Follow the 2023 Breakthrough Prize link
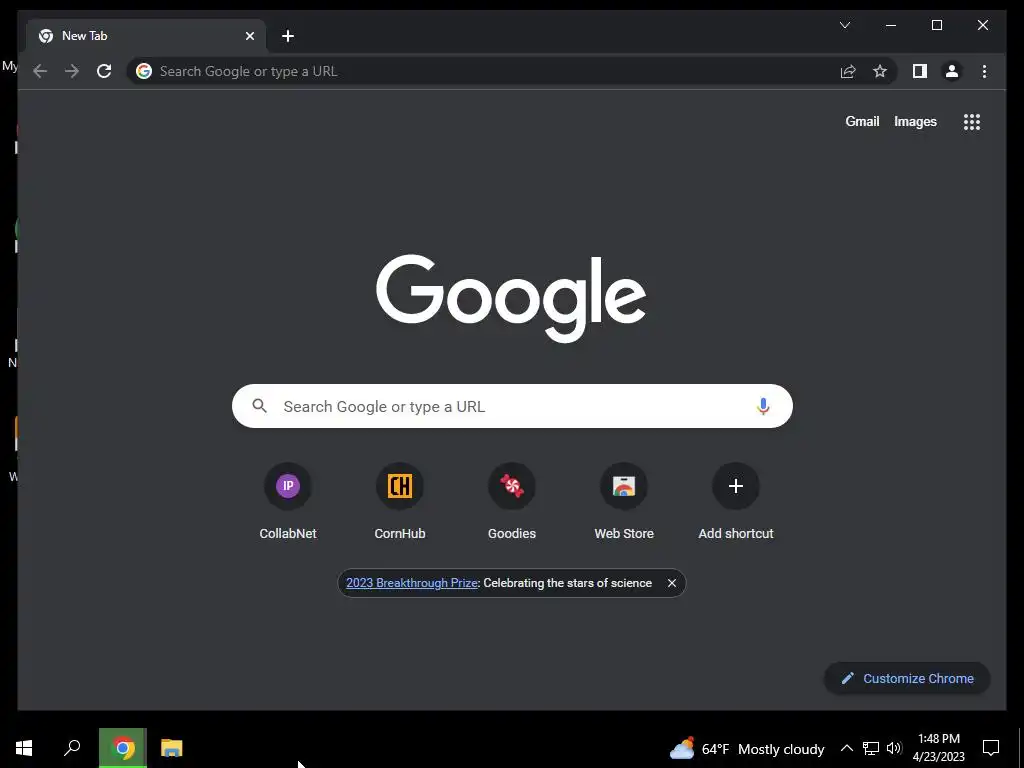 click(411, 583)
